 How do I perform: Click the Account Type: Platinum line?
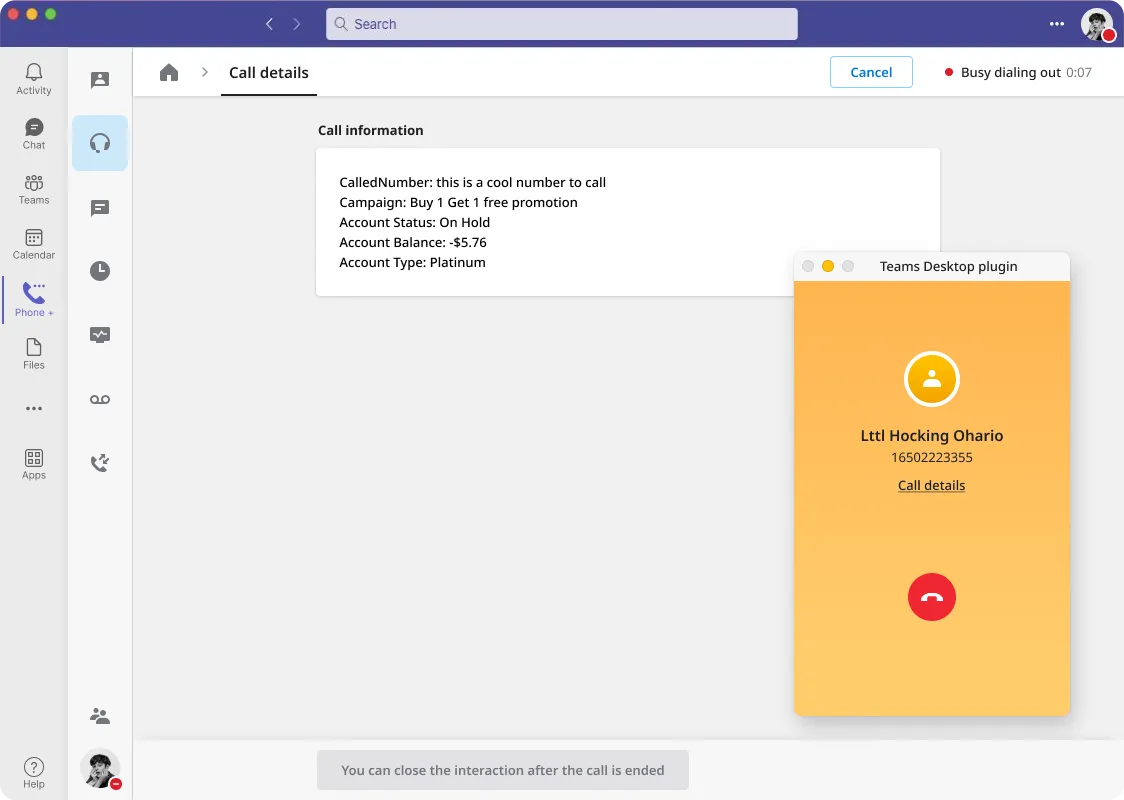tap(412, 262)
